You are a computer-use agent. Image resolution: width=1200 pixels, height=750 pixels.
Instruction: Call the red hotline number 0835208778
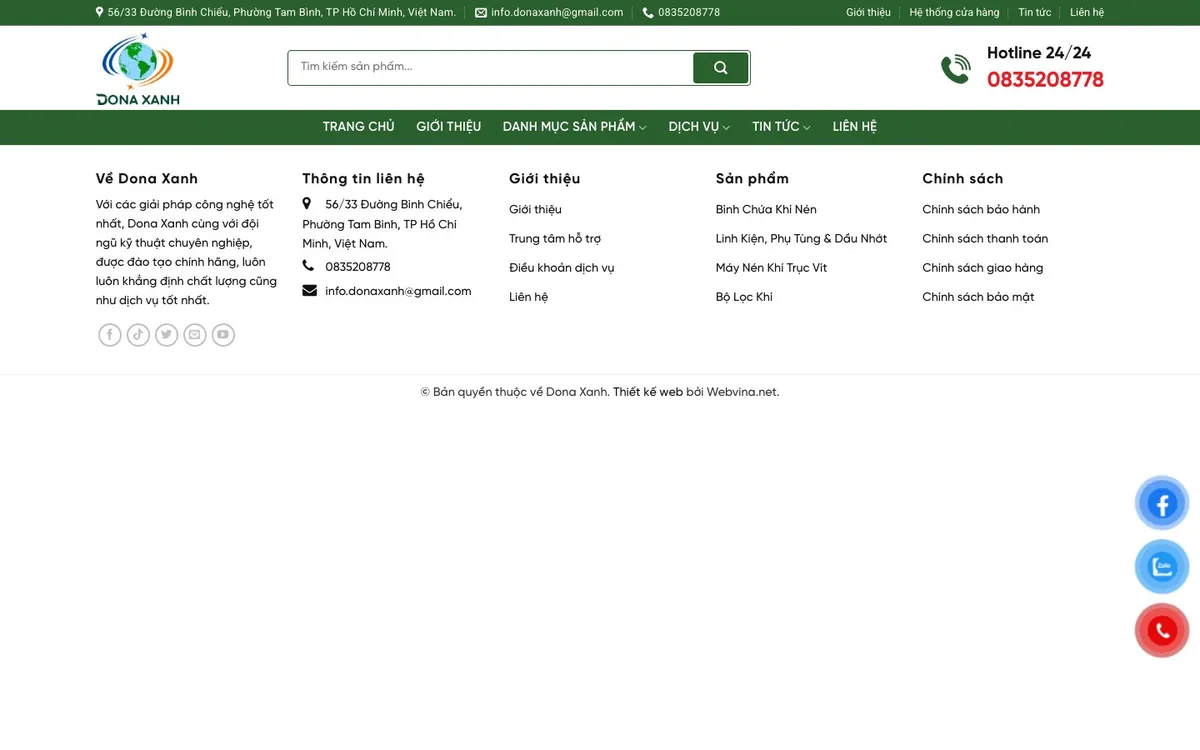1045,80
